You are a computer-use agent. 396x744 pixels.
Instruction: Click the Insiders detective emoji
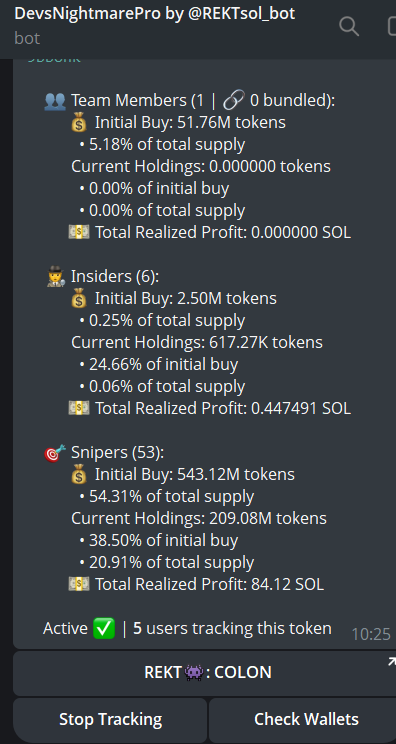[x=55, y=276]
